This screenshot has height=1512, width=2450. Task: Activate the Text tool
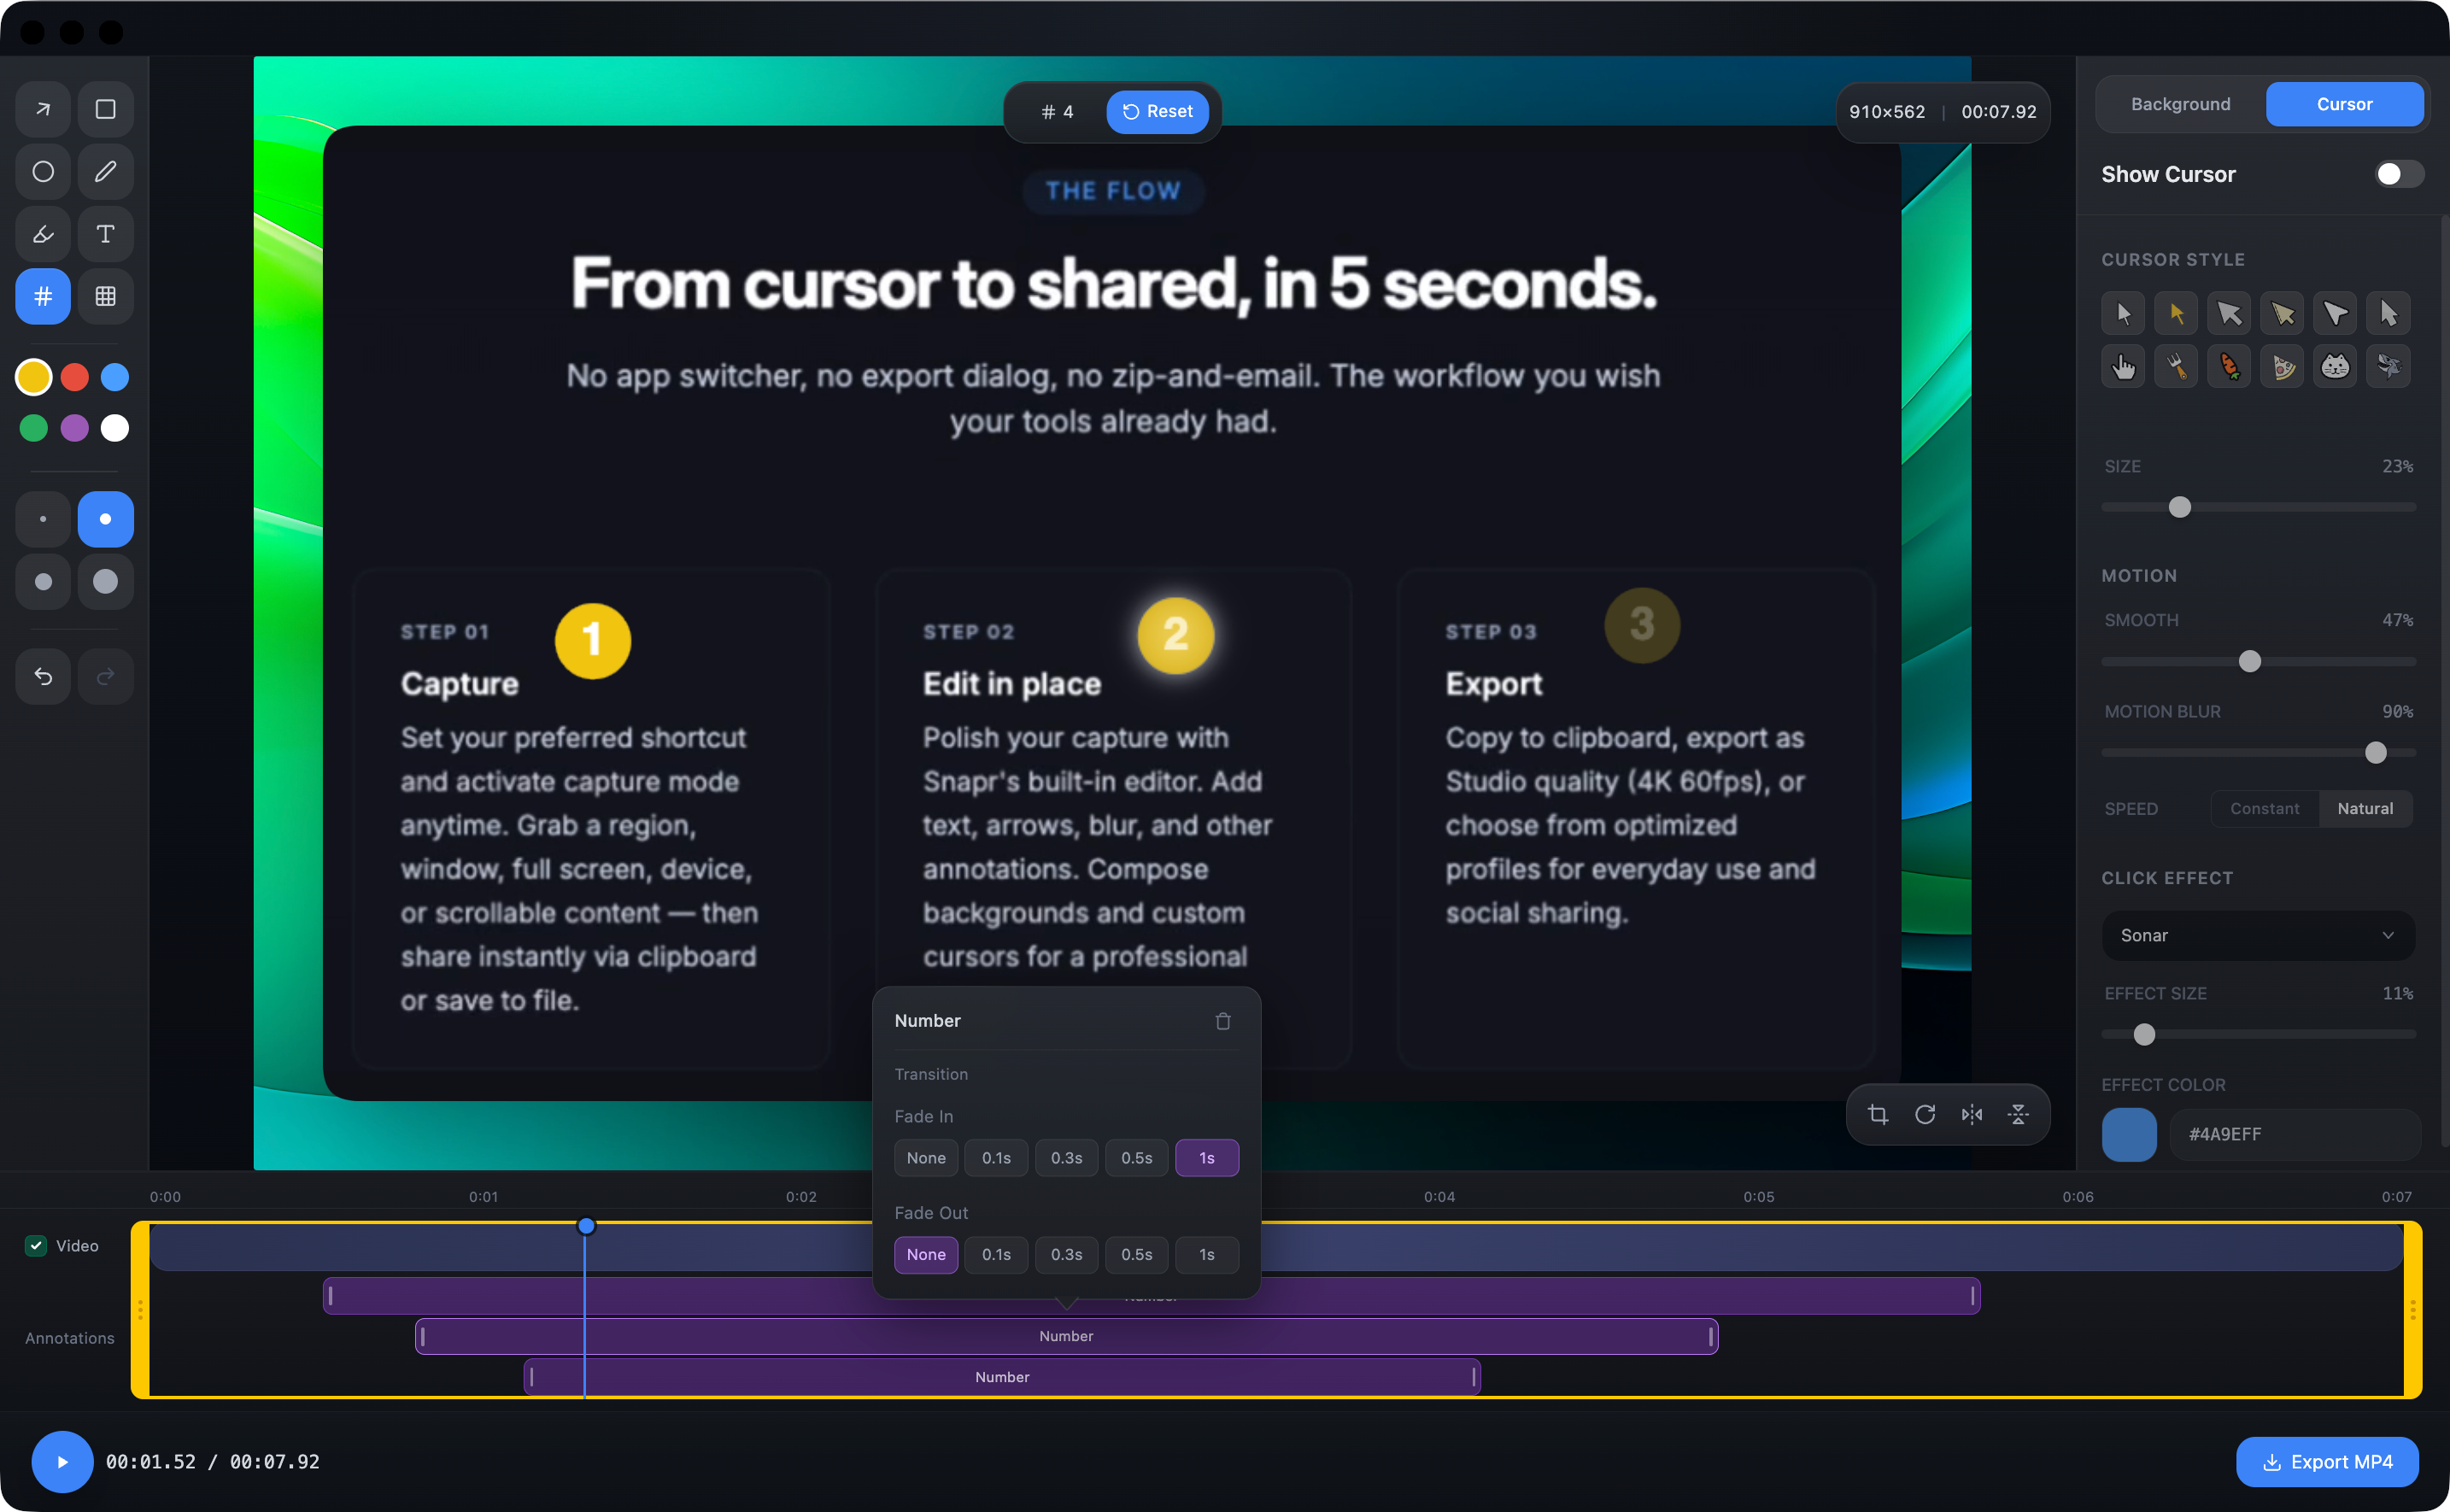coord(105,234)
